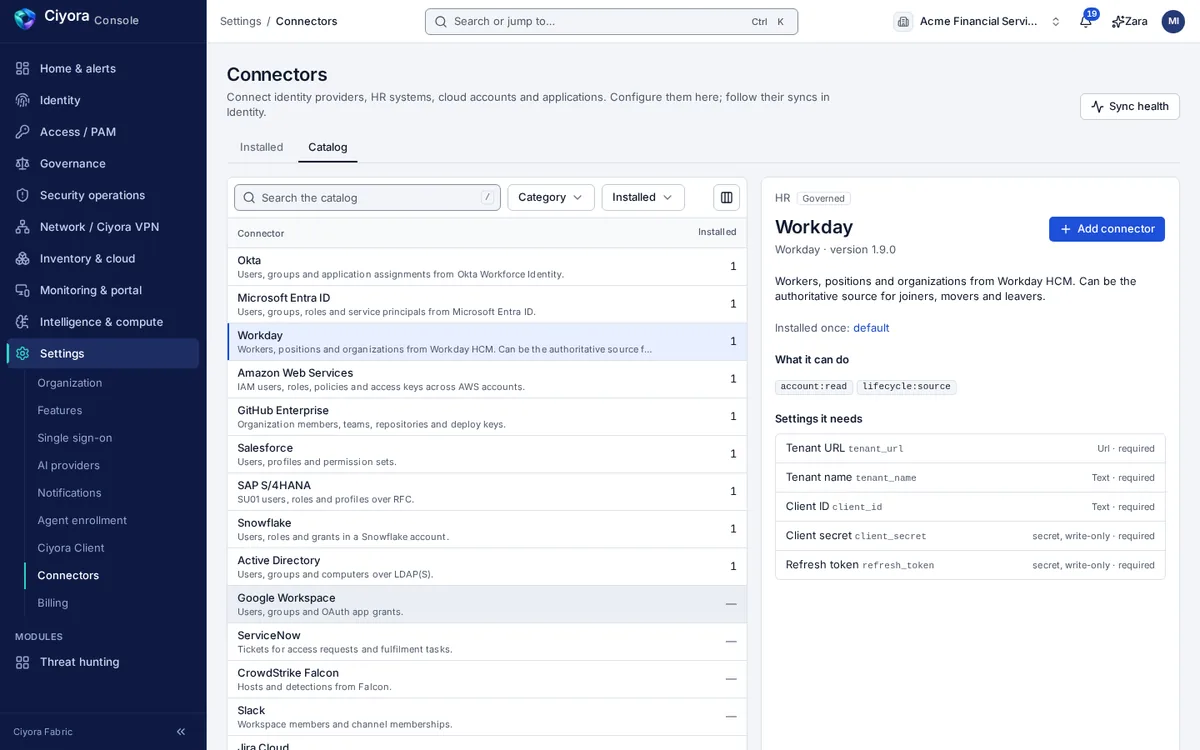Click the Sync health pulse icon
Screen dimensions: 1200x750
coord(1097,106)
